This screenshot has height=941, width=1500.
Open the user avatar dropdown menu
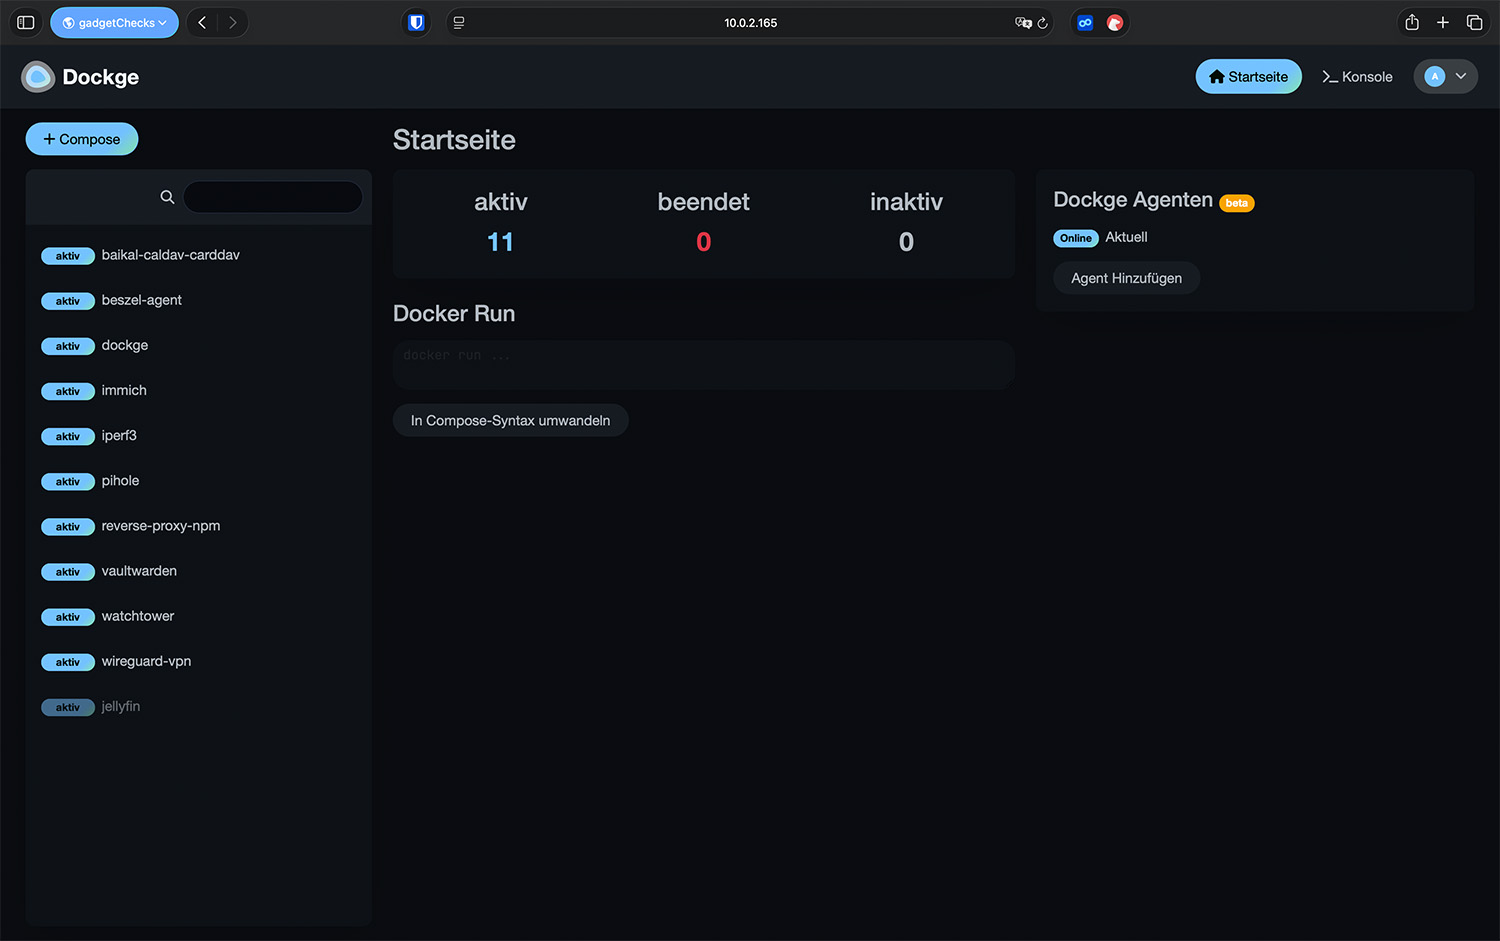pyautogui.click(x=1445, y=77)
